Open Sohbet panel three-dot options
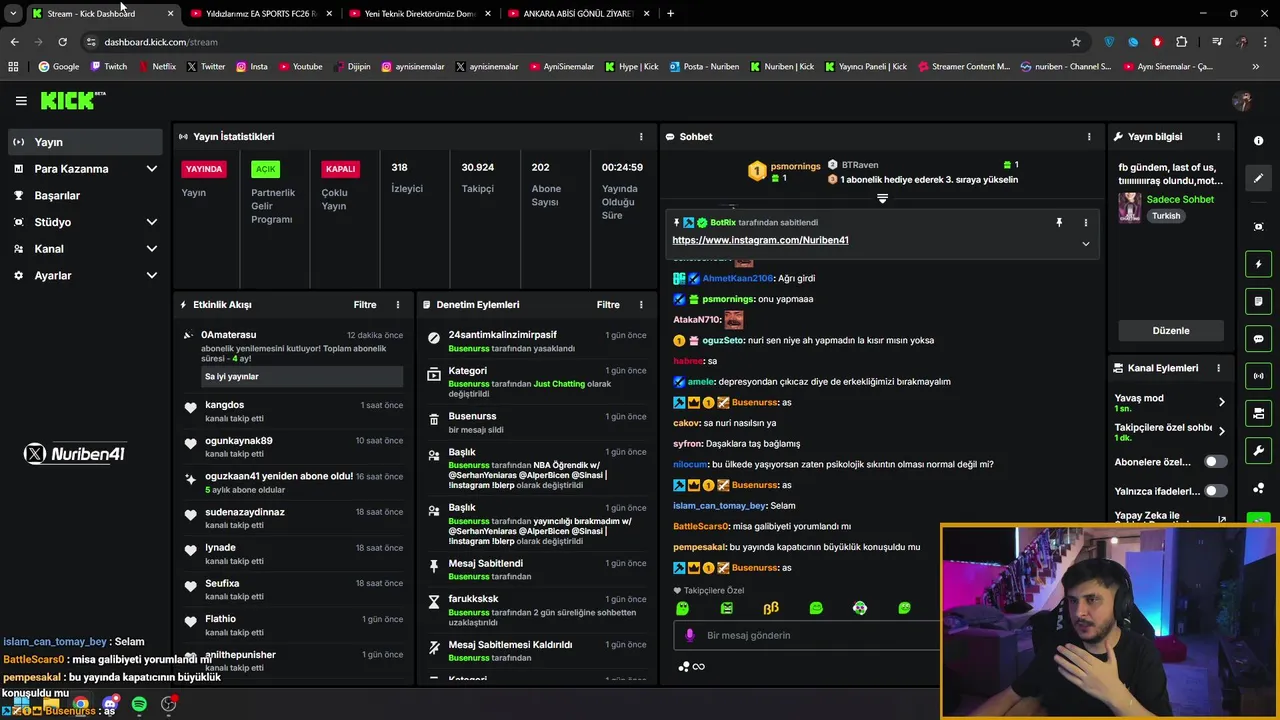Image resolution: width=1280 pixels, height=720 pixels. point(1089,137)
